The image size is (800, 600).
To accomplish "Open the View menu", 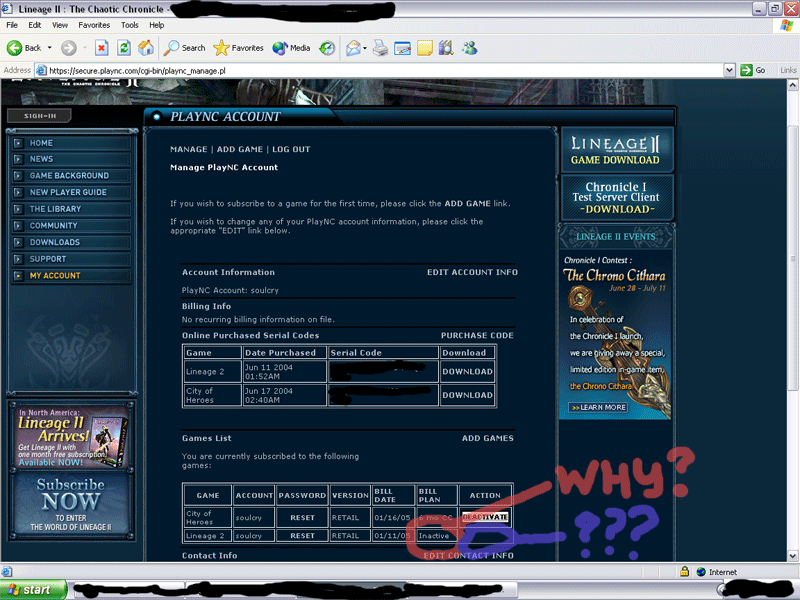I will coord(60,25).
